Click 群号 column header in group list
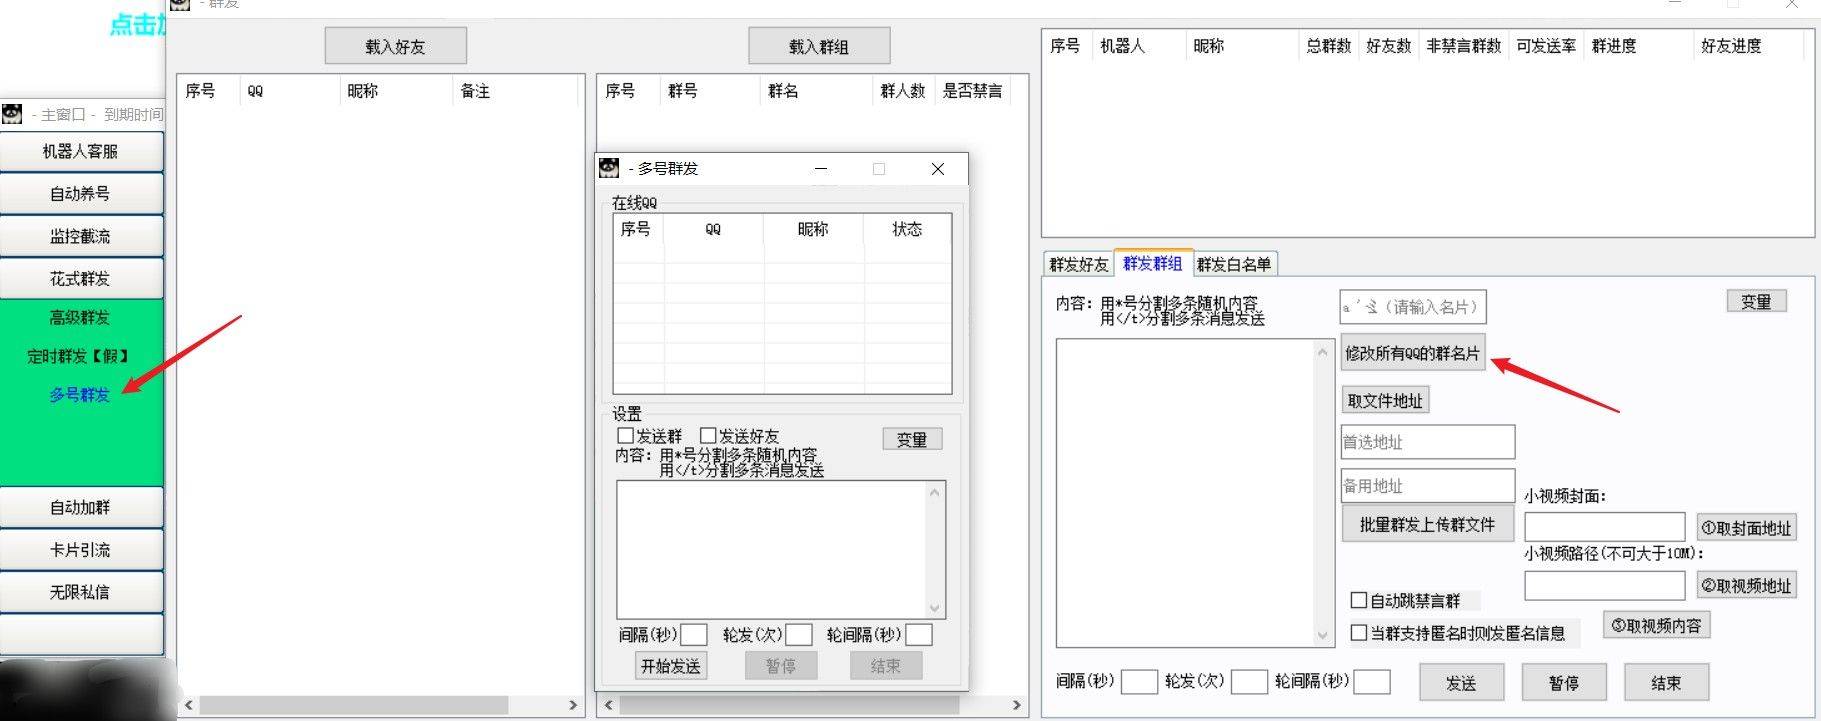 pos(709,91)
